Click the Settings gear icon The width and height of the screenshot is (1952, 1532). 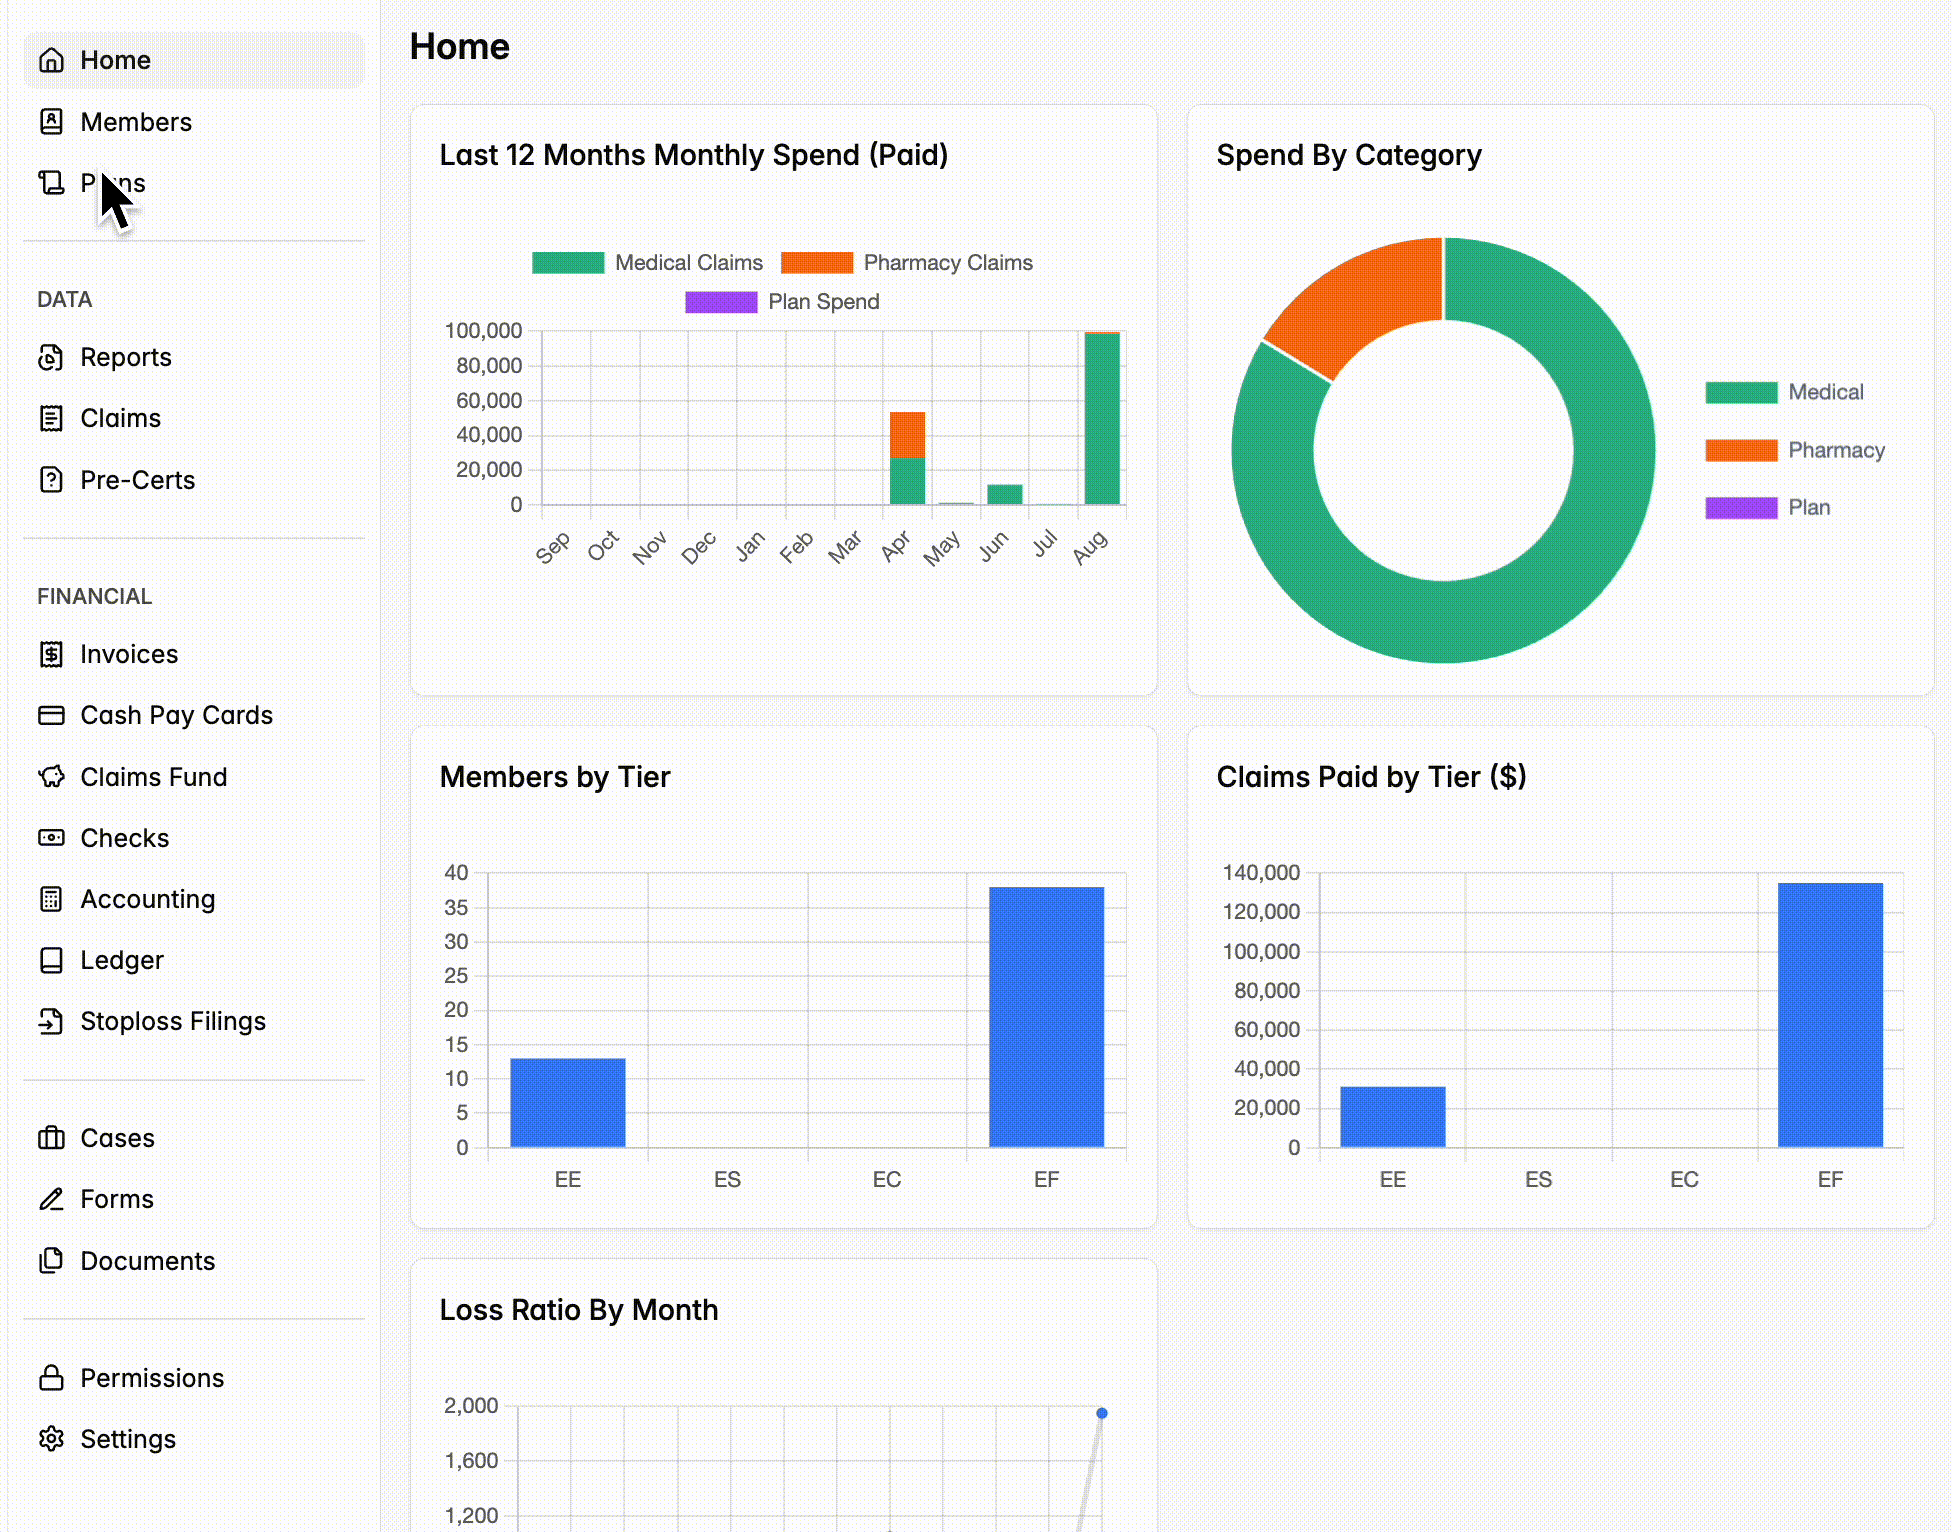pos(51,1439)
